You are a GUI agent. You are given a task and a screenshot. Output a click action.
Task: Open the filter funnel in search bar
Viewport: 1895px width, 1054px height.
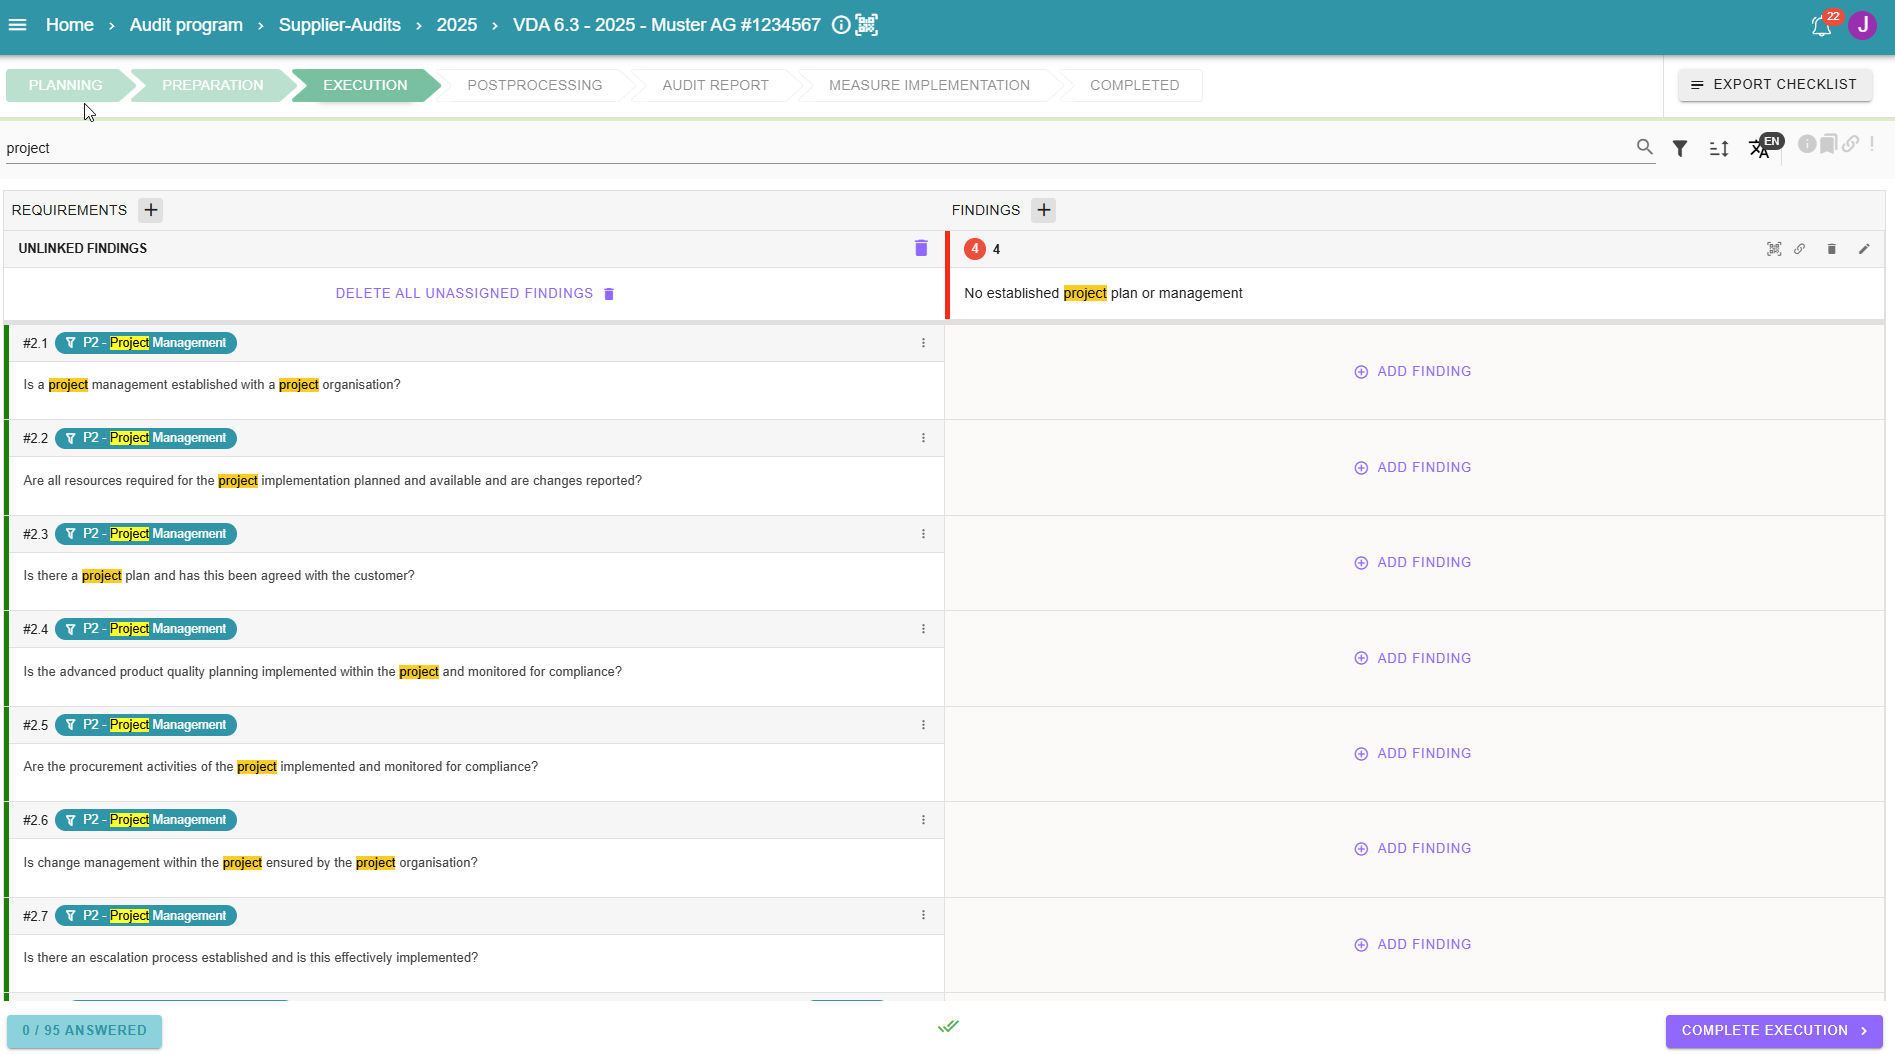point(1680,148)
